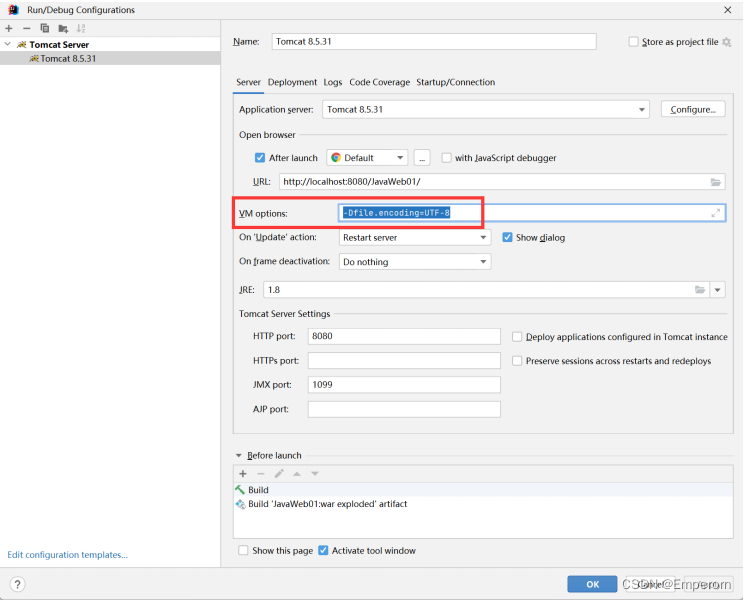Viewport: 746px width, 601px height.
Task: Toggle the Show dialog checkbox
Action: [507, 237]
